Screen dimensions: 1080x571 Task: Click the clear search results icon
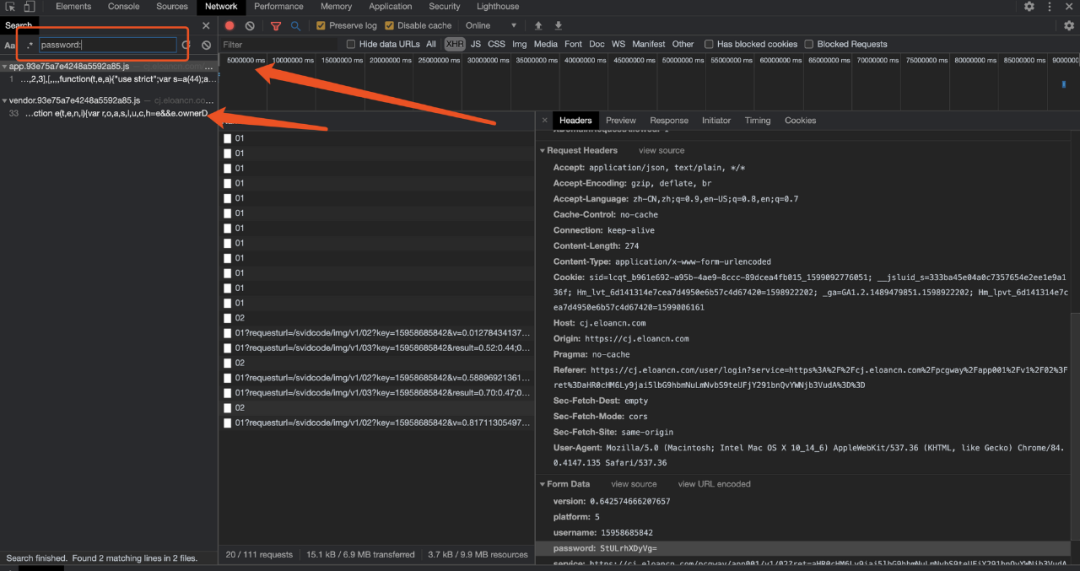tap(206, 45)
